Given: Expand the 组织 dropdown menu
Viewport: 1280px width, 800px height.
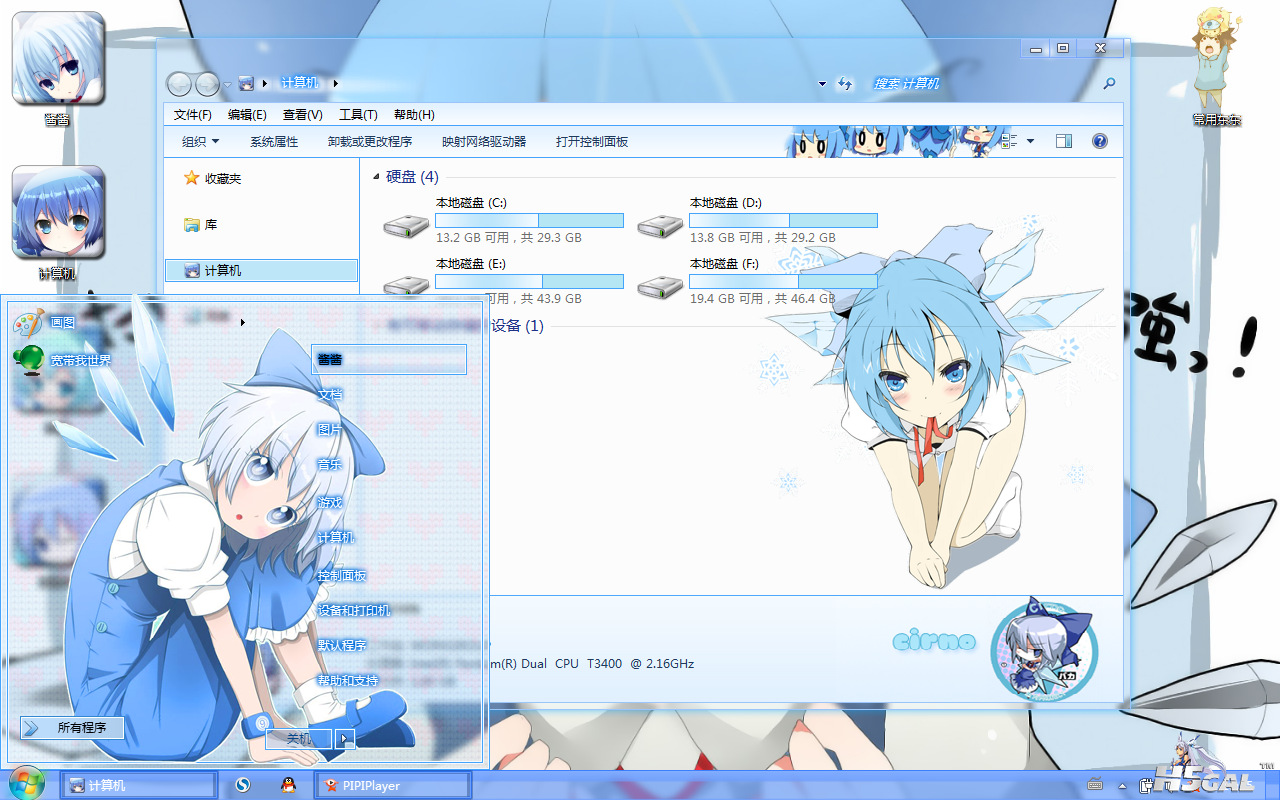Looking at the screenshot, I should click(x=200, y=142).
